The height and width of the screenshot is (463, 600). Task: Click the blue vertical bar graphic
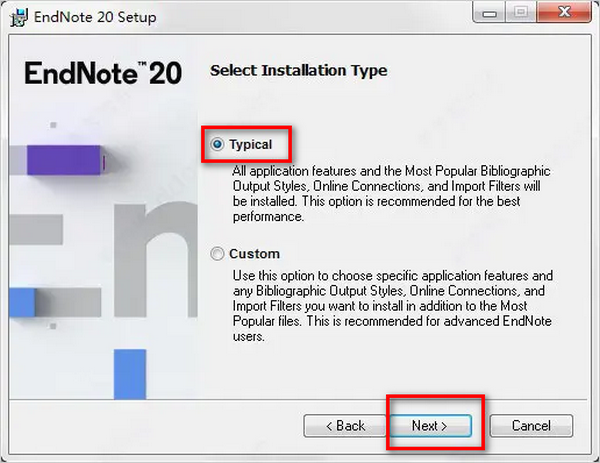pos(130,374)
